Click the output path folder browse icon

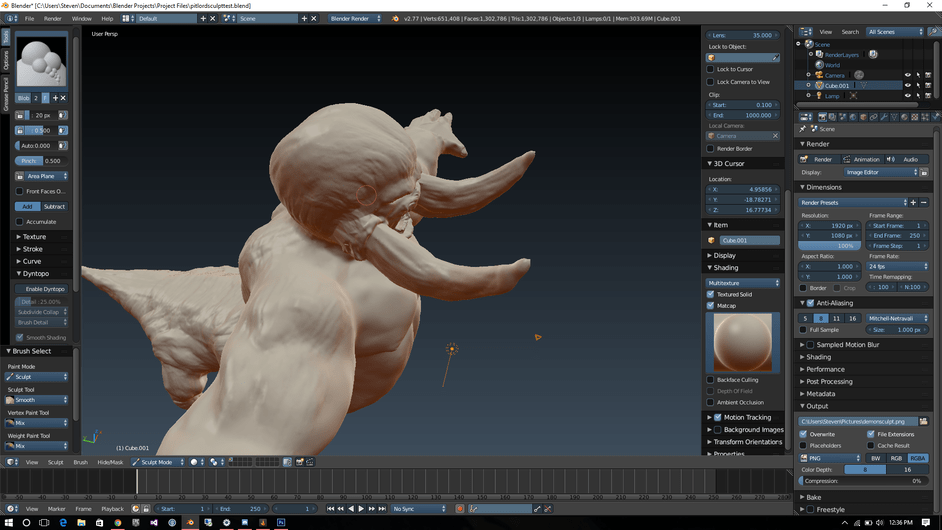[923, 421]
